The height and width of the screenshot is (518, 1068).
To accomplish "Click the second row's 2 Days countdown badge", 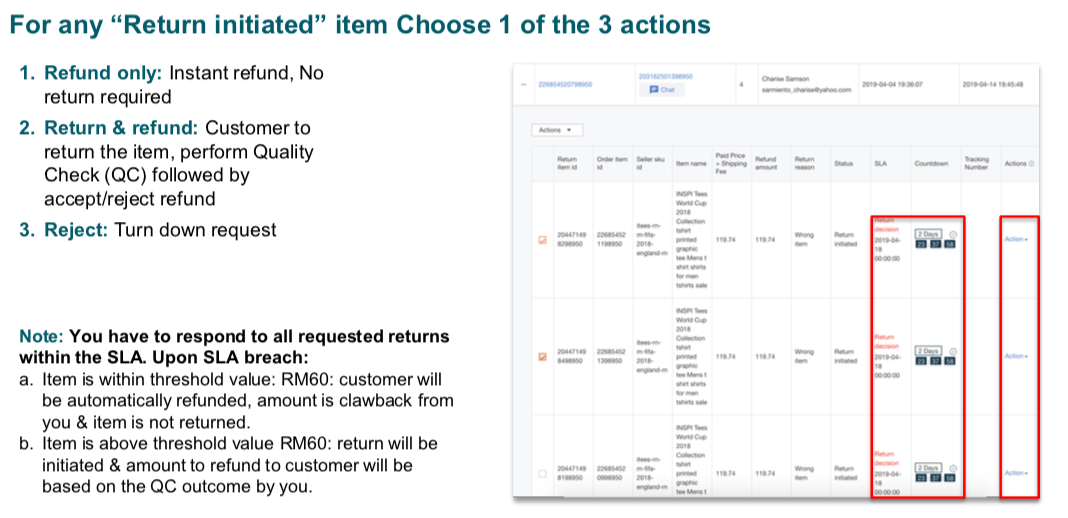I will [x=929, y=351].
